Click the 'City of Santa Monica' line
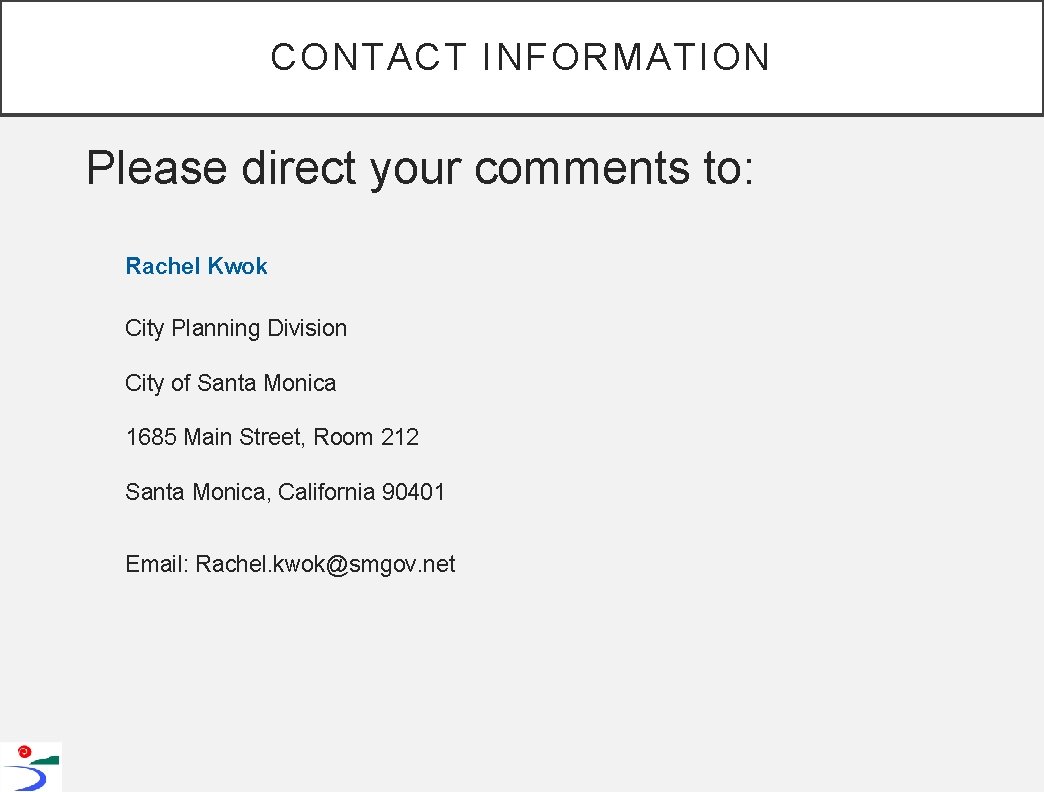 [230, 383]
